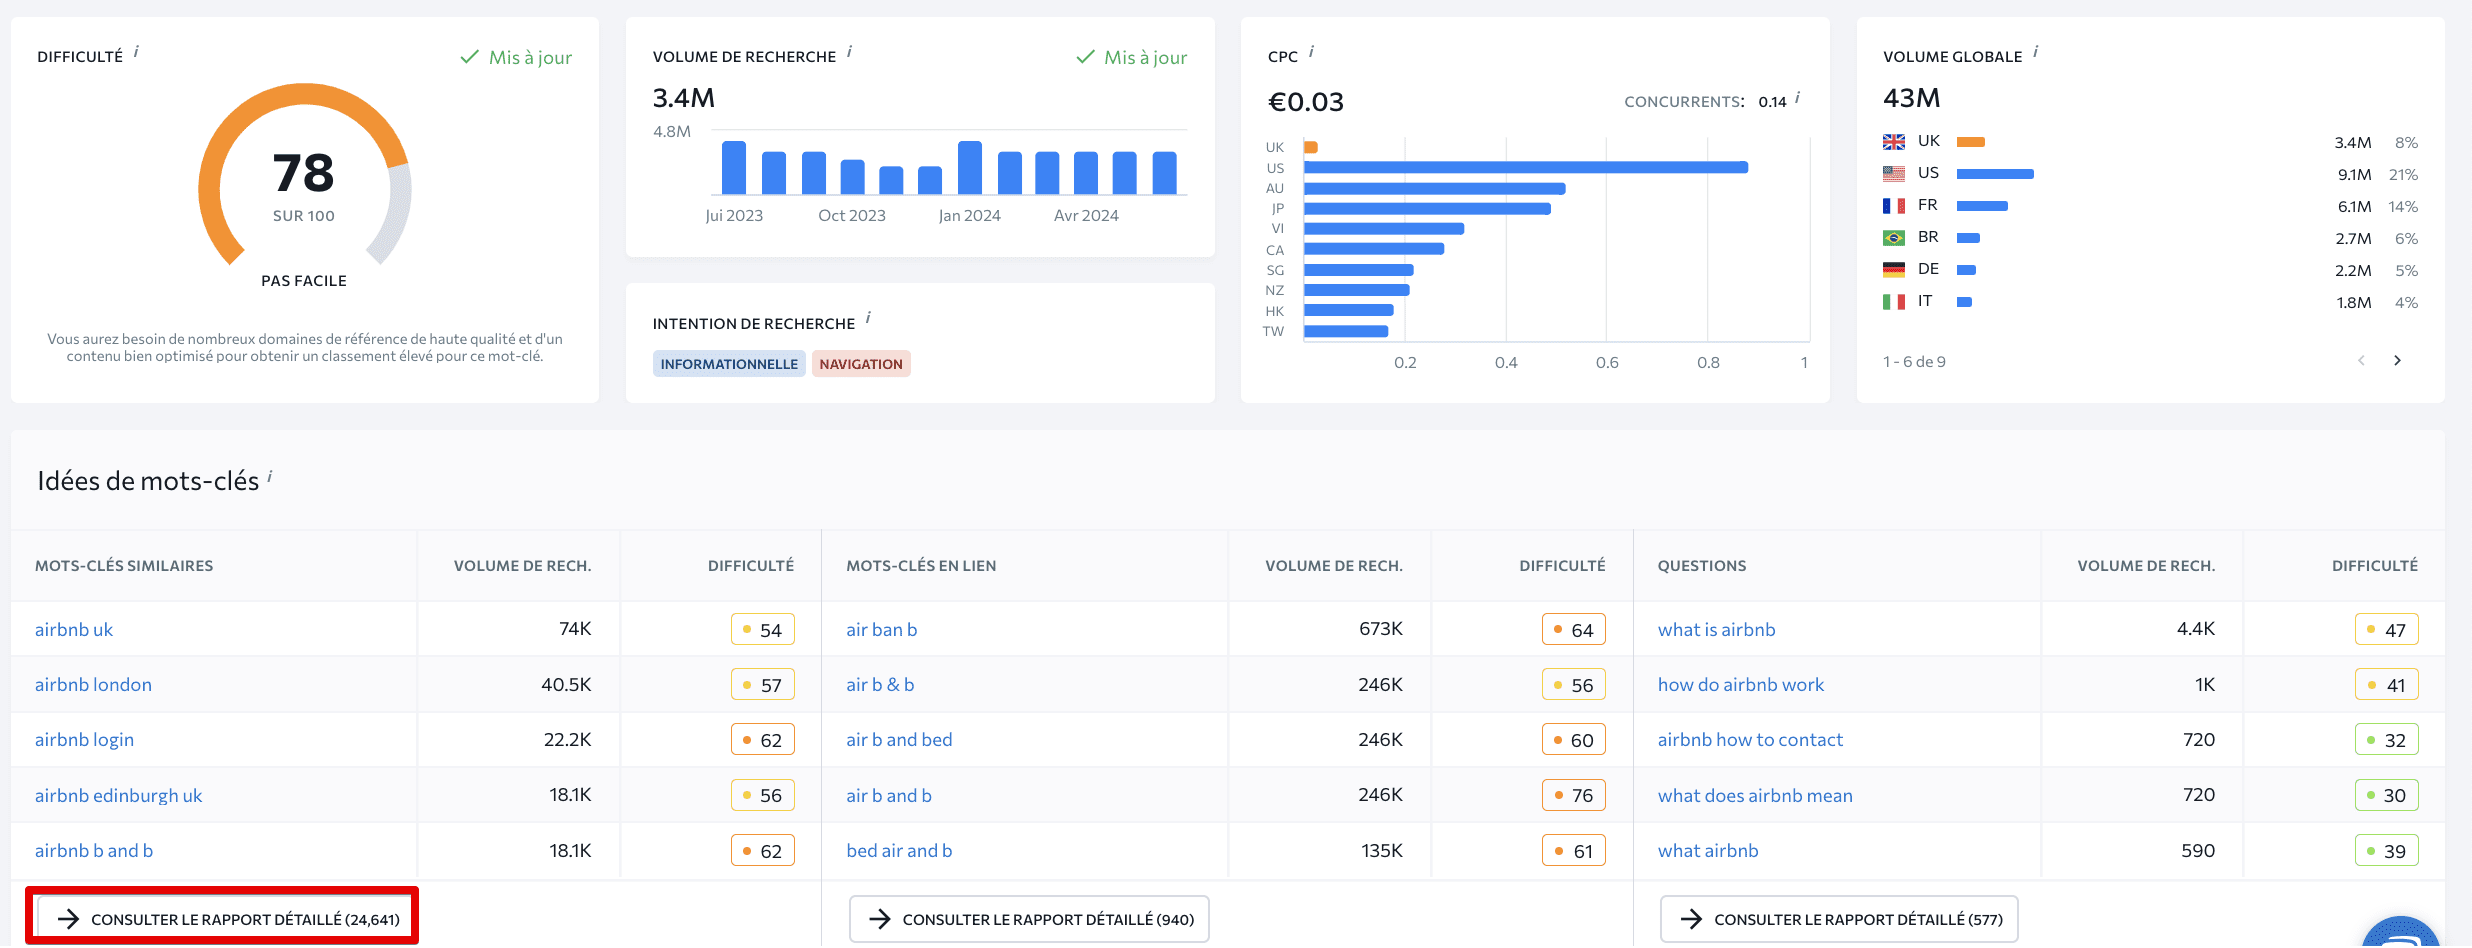Click the UK flag in global volume list
This screenshot has width=2472, height=948.
tap(1893, 142)
